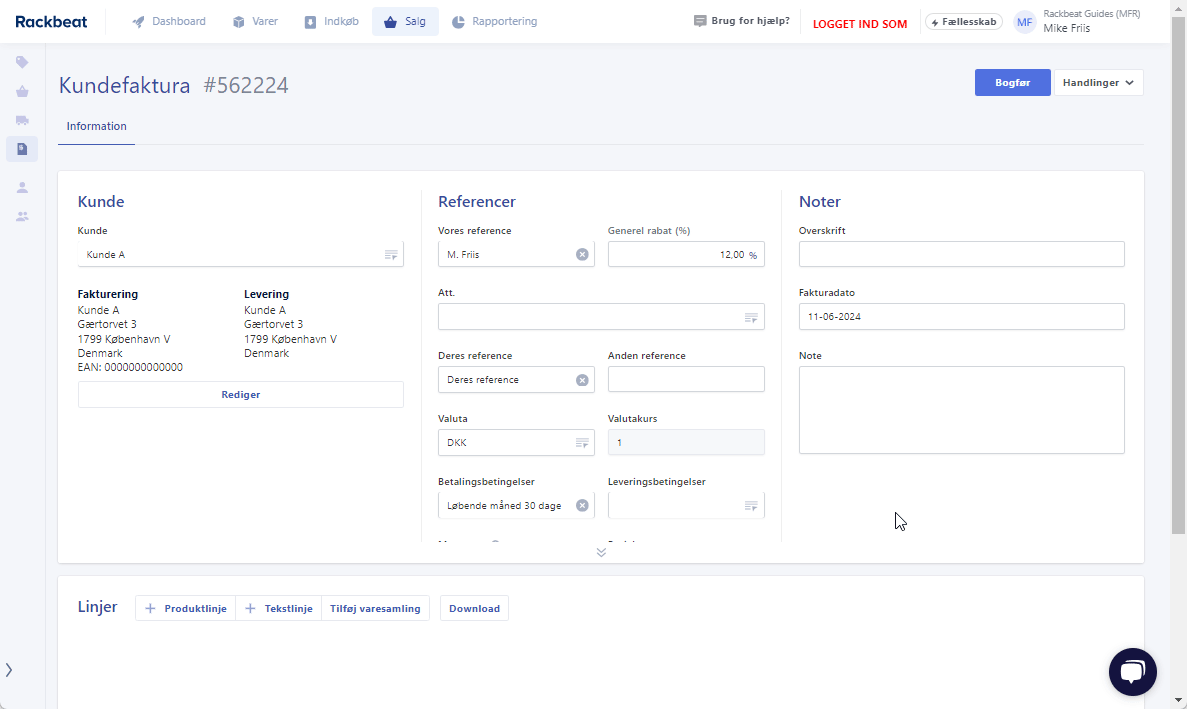1187x709 pixels.
Task: Add a new Produktlinje
Action: [x=186, y=608]
